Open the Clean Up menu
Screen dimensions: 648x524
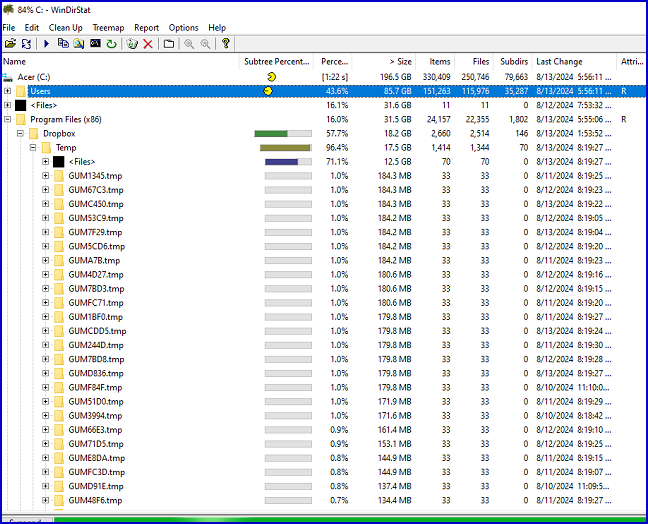[66, 28]
